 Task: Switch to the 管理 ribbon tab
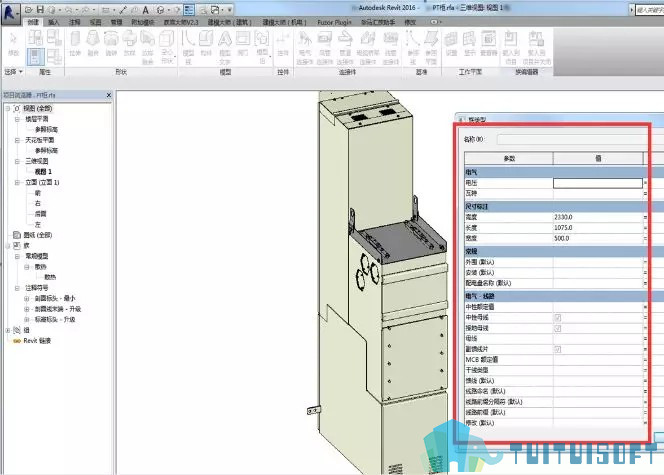click(116, 22)
